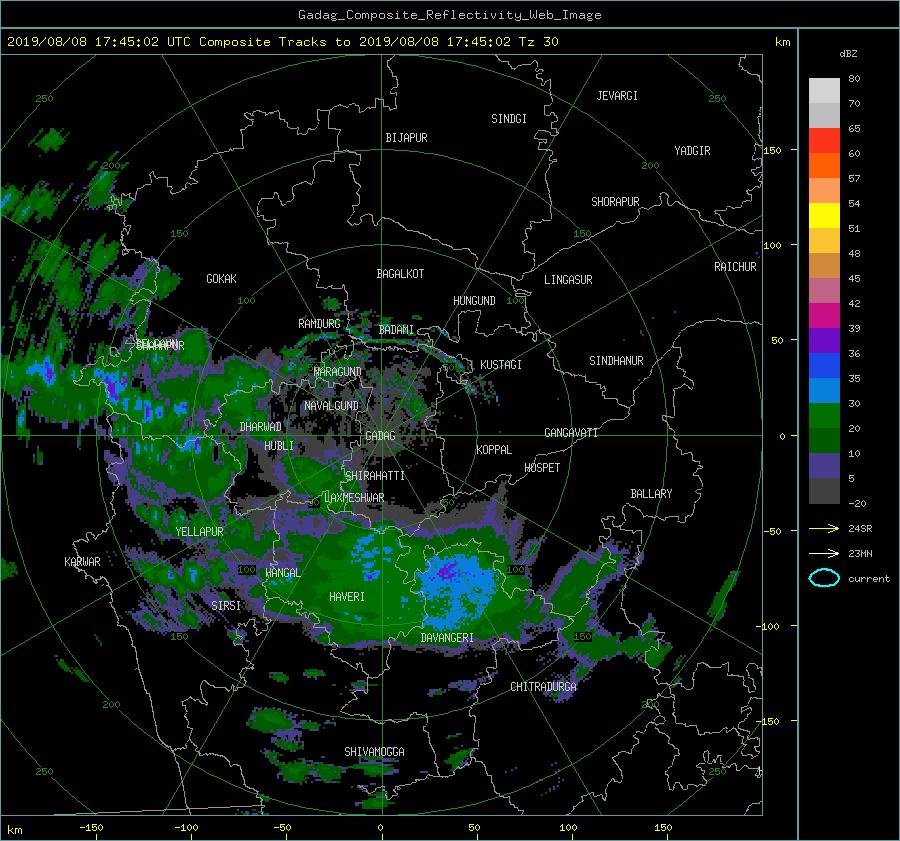The width and height of the screenshot is (900, 841).
Task: Click the KOPPAL city label
Action: pyautogui.click(x=494, y=450)
